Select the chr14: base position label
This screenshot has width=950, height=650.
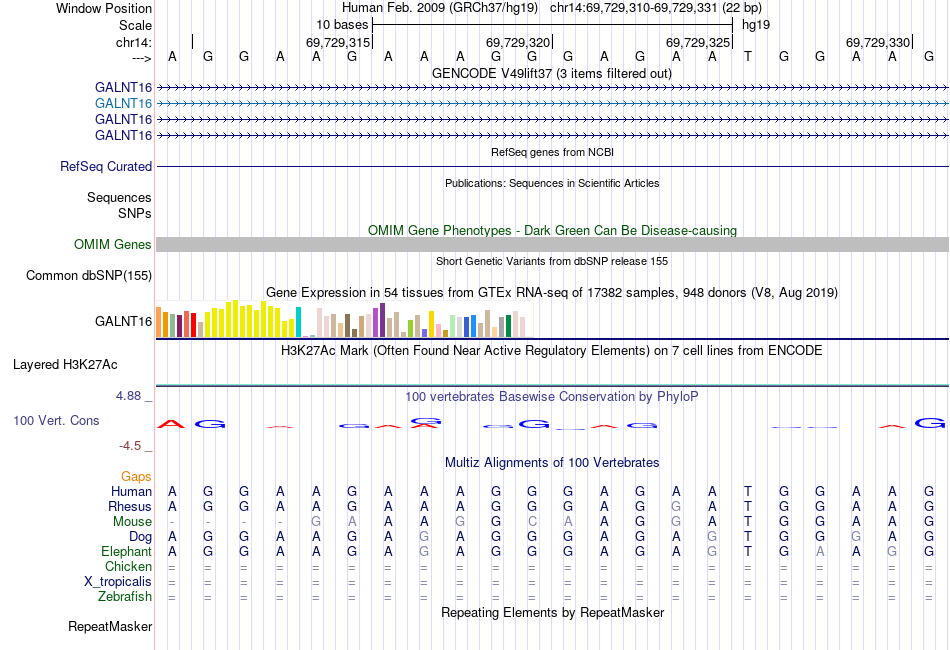pyautogui.click(x=134, y=42)
